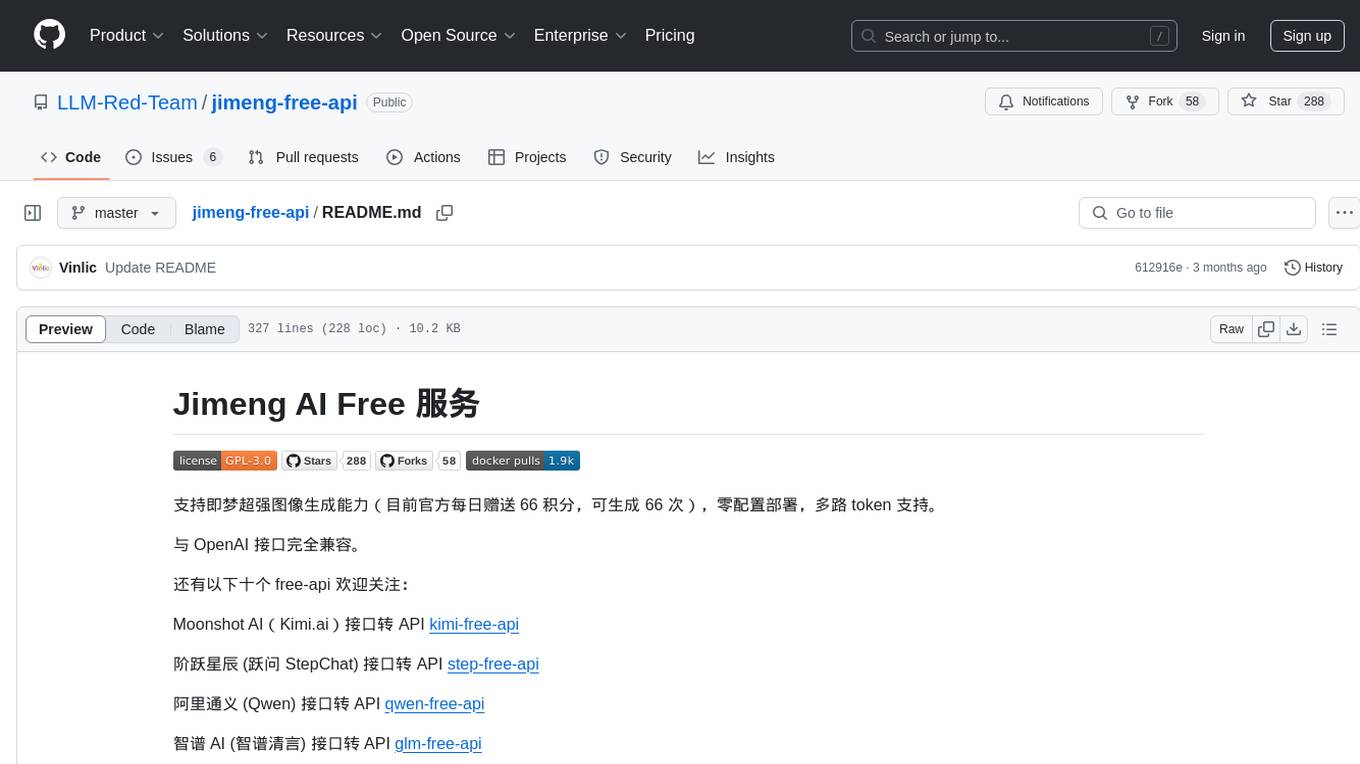Click the Go to file search field
The width and height of the screenshot is (1360, 764).
click(1197, 213)
